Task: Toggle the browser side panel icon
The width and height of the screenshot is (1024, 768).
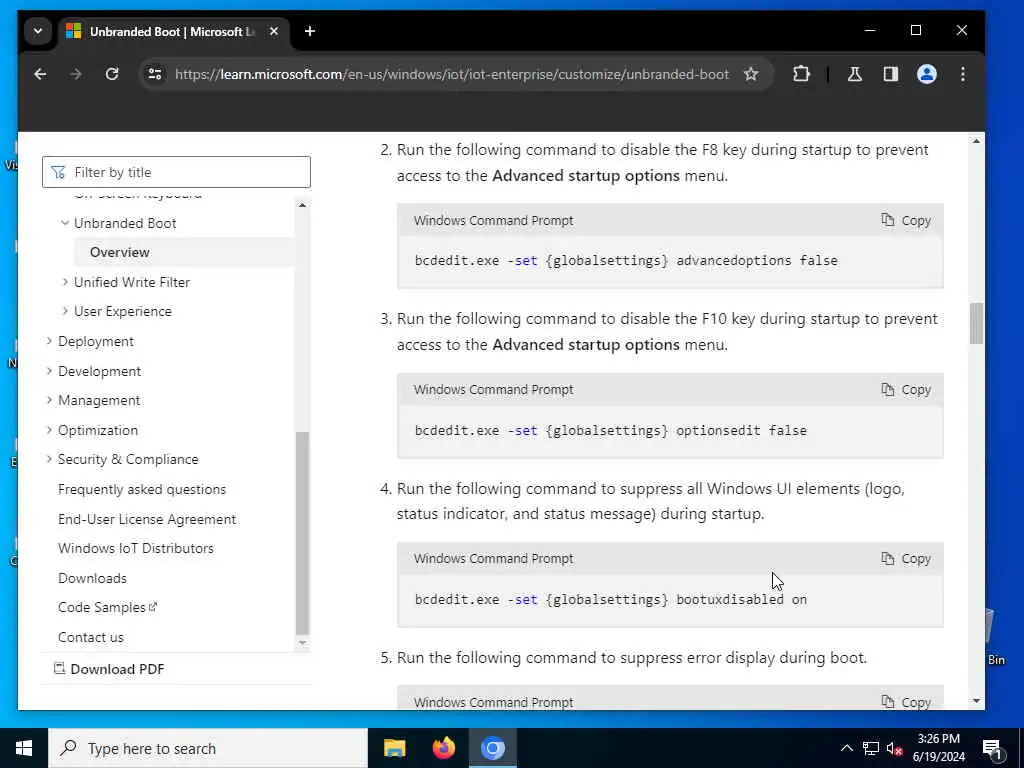Action: (891, 74)
